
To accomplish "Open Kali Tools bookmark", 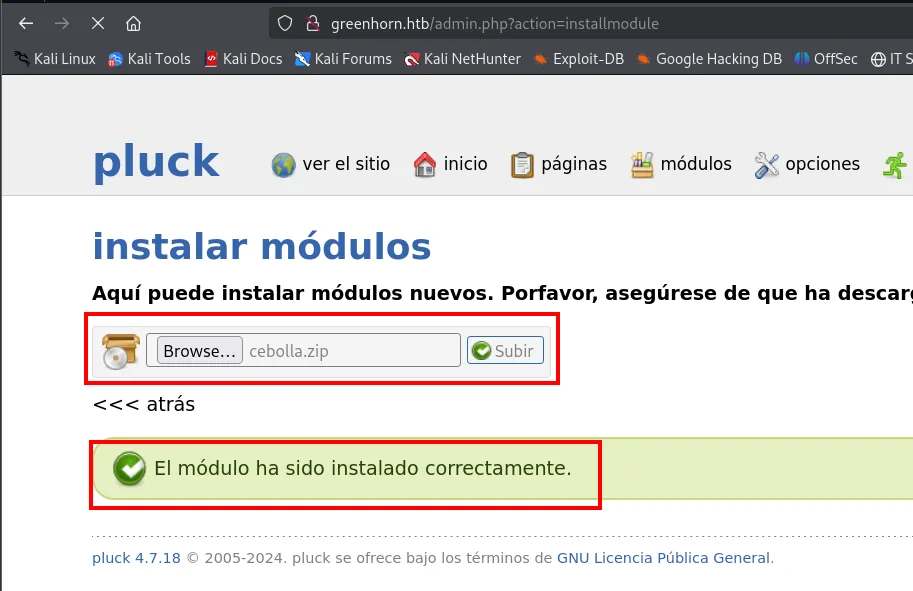I will tap(149, 59).
